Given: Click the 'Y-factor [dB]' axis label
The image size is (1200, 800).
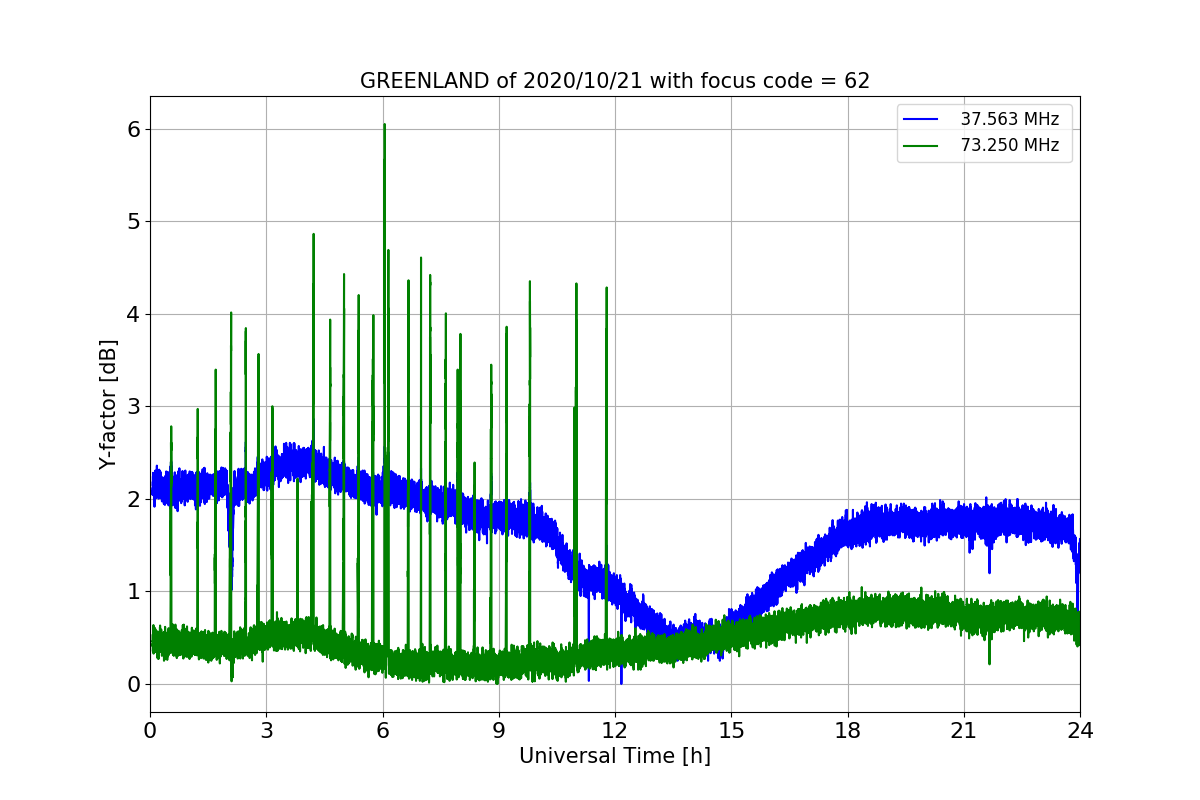Looking at the screenshot, I should pyautogui.click(x=109, y=405).
